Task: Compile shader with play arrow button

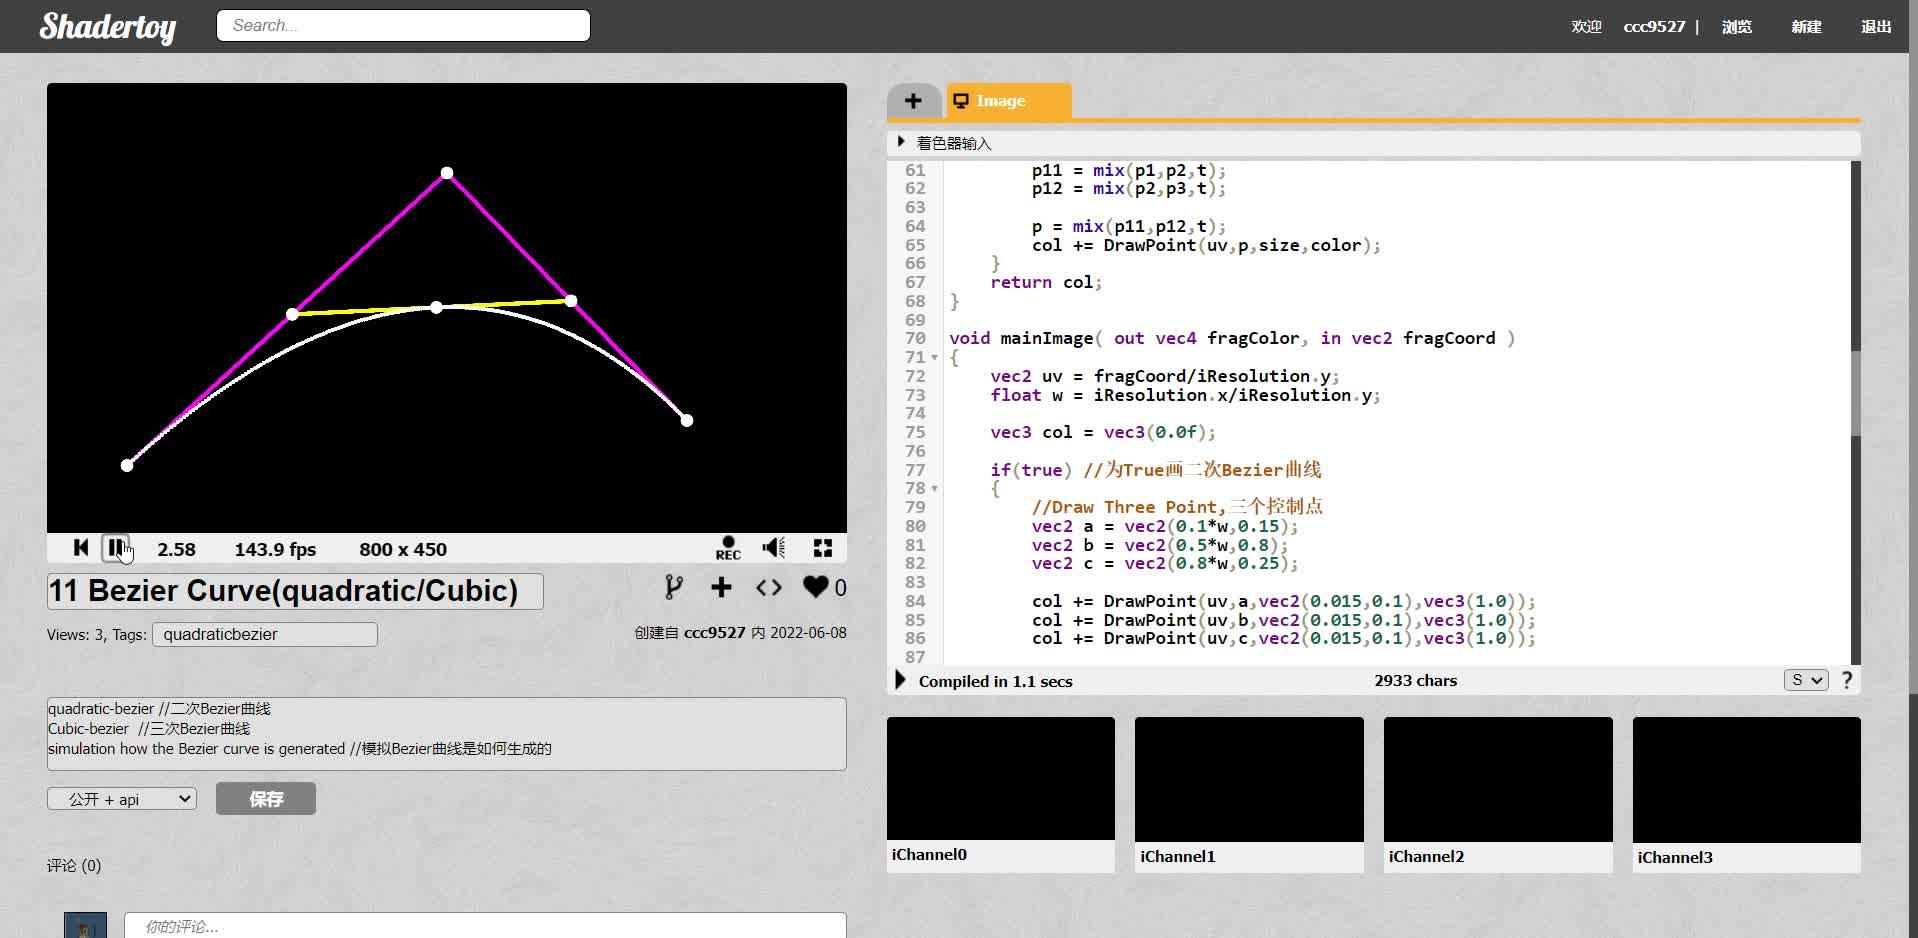Action: click(900, 681)
